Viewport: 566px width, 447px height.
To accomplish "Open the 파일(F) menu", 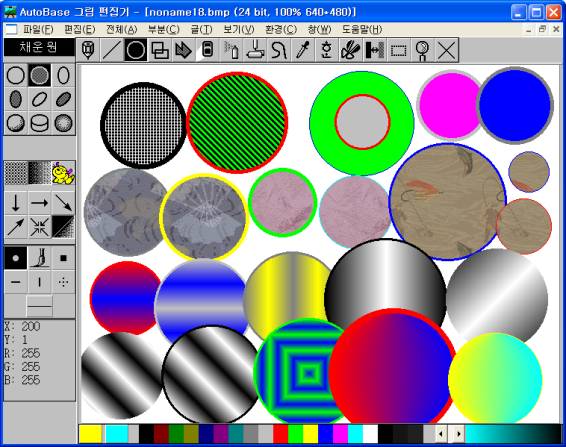I will (x=38, y=29).
